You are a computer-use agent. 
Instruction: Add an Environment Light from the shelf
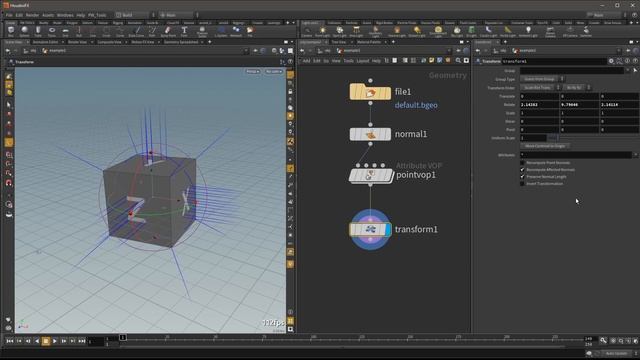pos(438,31)
